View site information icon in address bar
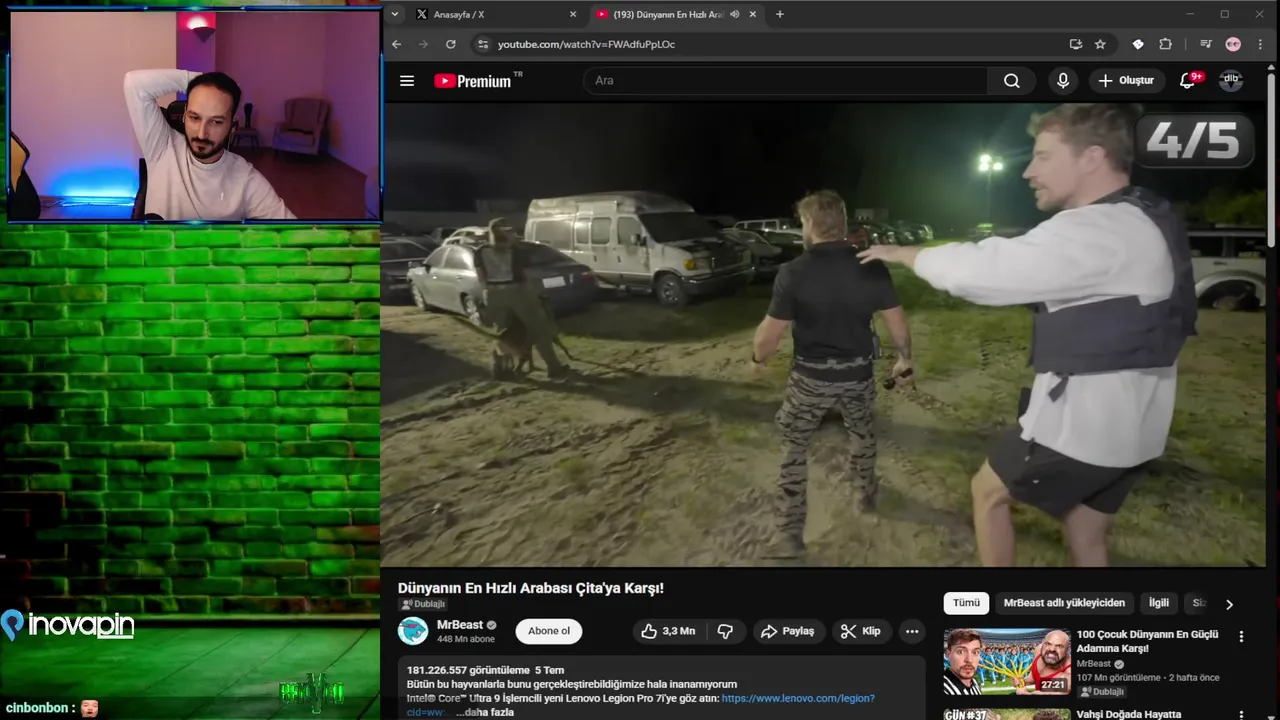The height and width of the screenshot is (720, 1280). 483,44
